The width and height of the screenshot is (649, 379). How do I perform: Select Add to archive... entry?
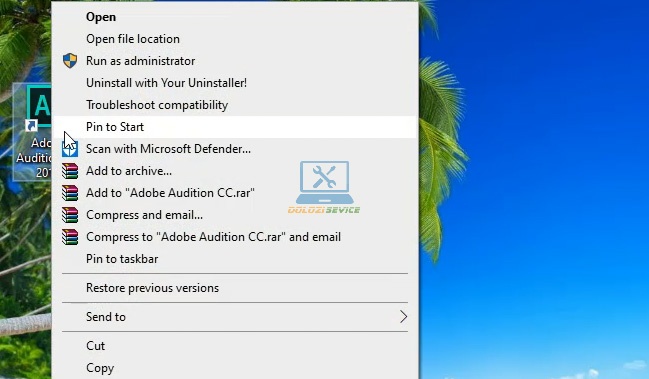235,171
